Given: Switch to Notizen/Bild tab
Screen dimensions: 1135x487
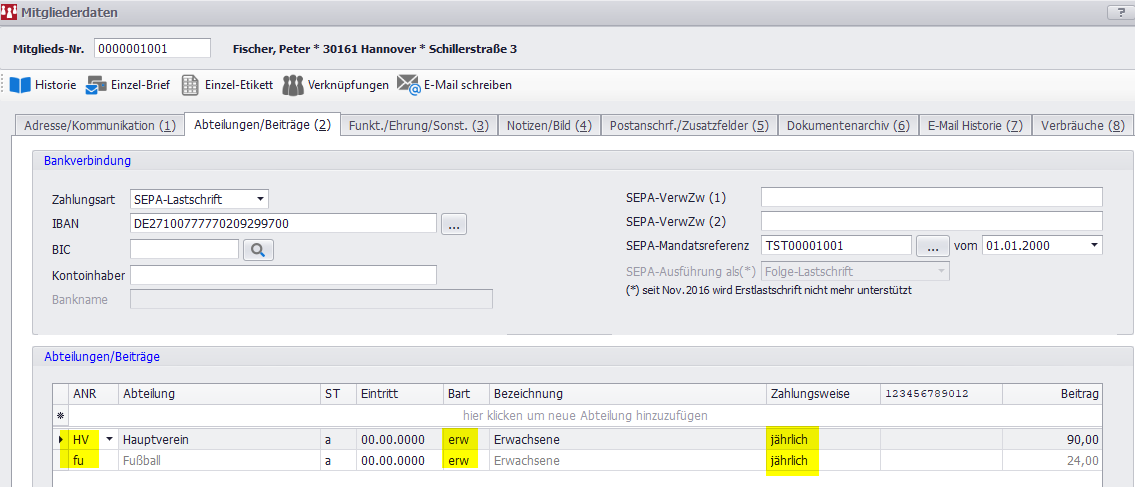Looking at the screenshot, I should click(x=549, y=126).
